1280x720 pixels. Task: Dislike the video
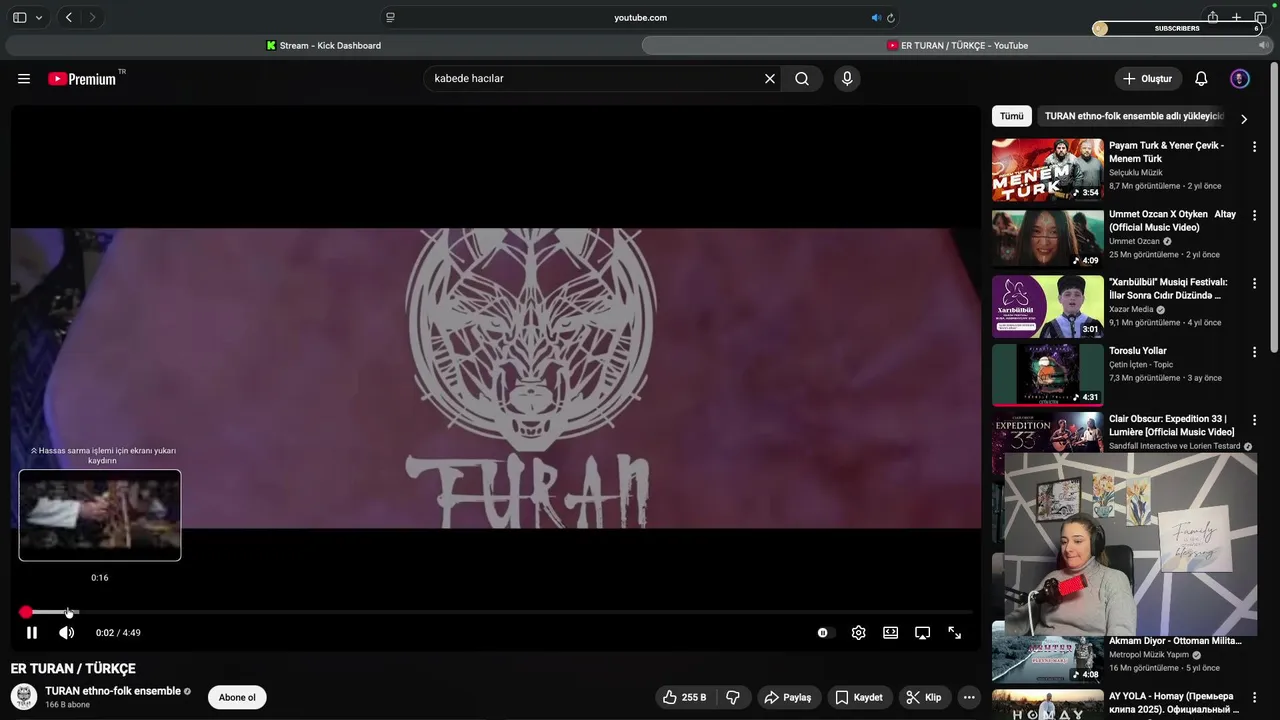coord(732,697)
